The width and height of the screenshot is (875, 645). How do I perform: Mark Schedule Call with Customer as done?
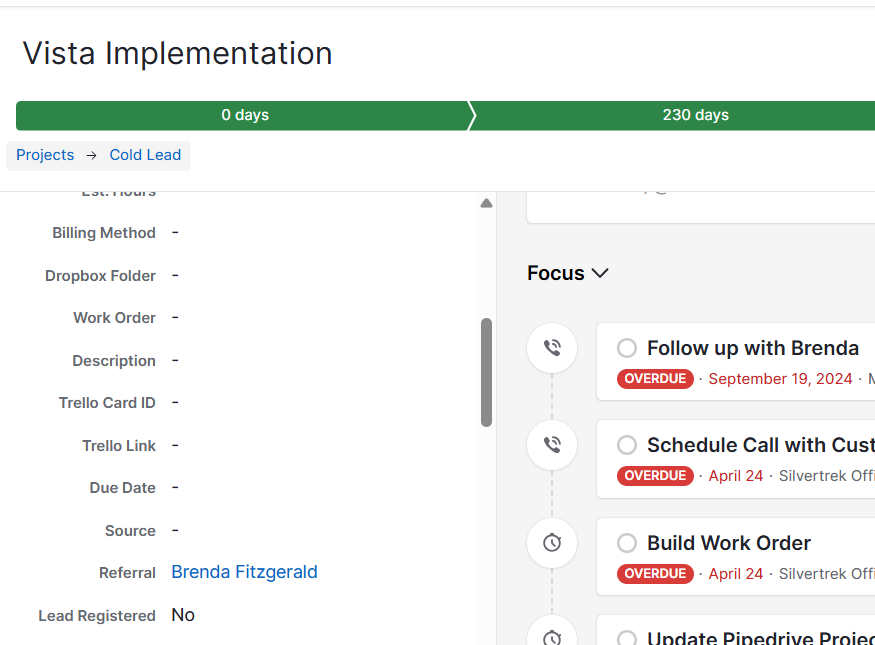[627, 445]
